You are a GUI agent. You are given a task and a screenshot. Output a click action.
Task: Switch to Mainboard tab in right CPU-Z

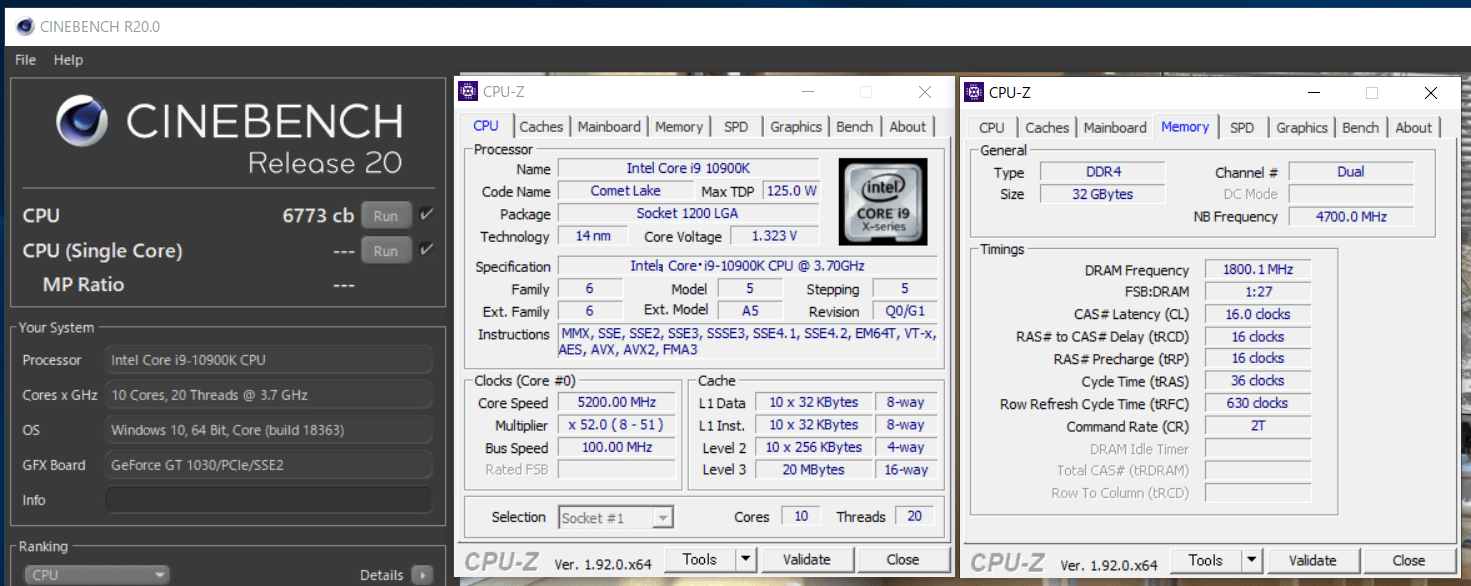pos(1115,127)
